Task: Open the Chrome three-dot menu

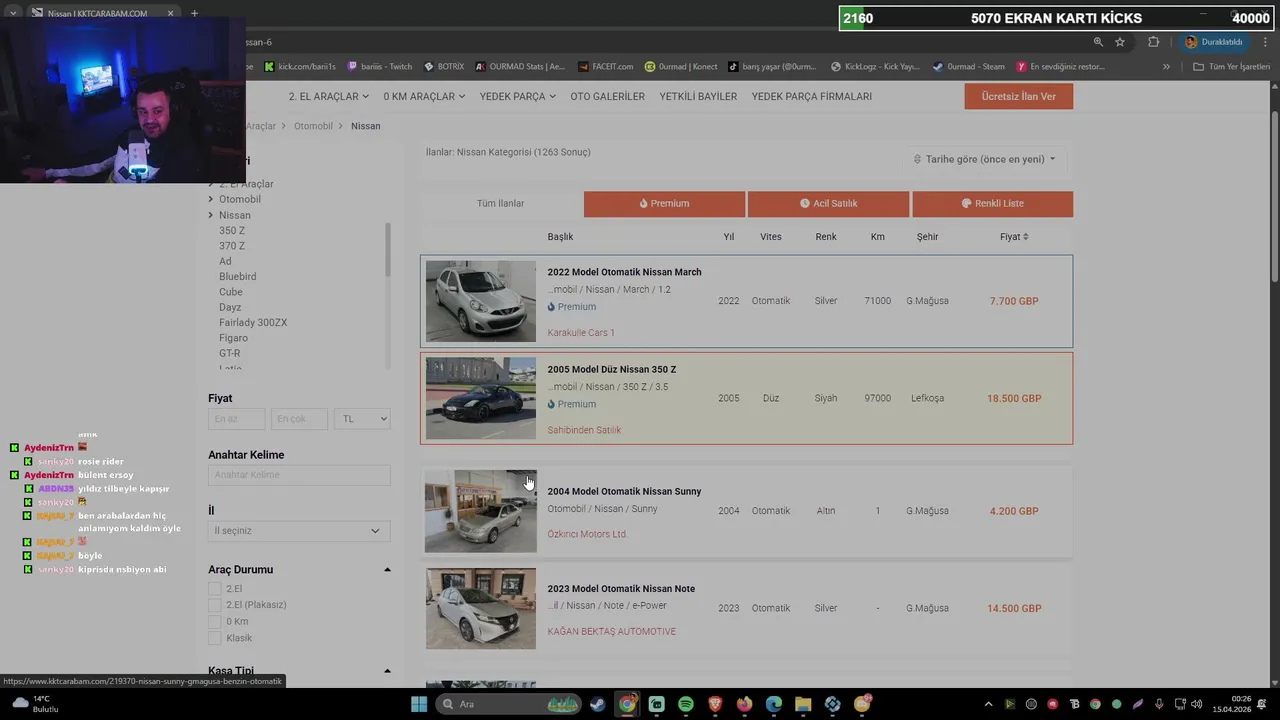Action: pyautogui.click(x=1264, y=42)
